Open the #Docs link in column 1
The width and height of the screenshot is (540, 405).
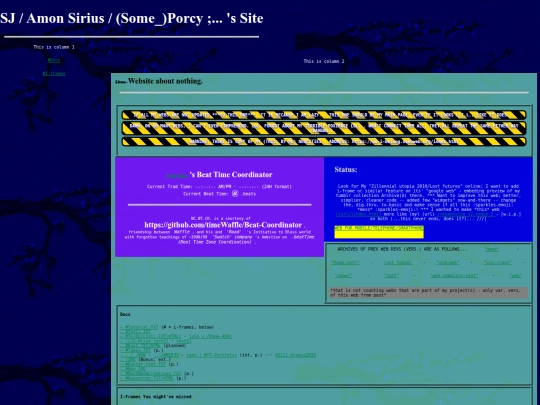(x=54, y=60)
